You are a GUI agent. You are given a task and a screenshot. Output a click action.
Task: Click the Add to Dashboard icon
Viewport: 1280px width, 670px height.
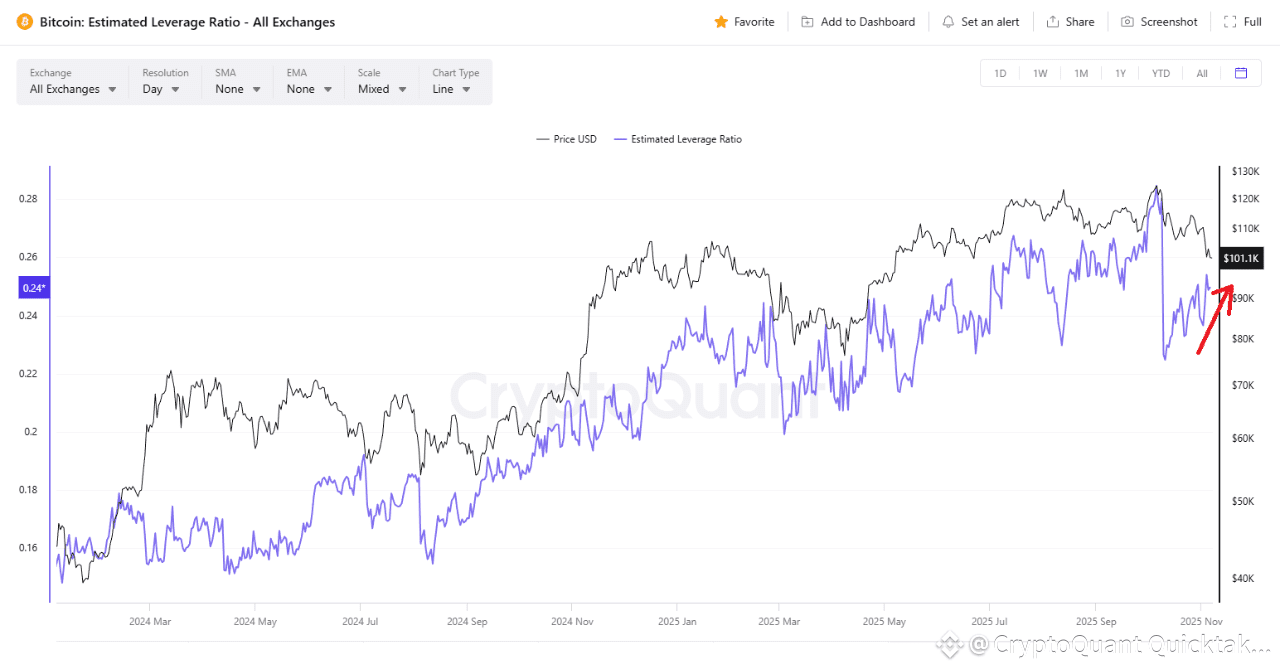point(808,22)
